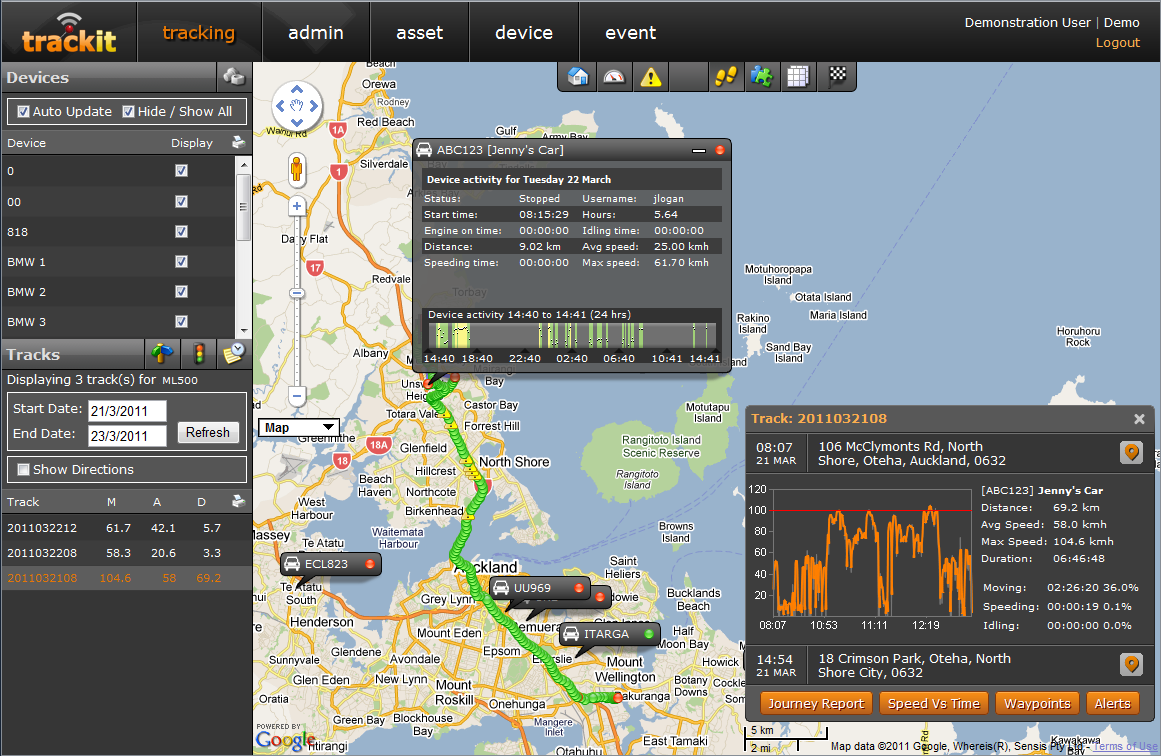Uncheck display for device 00
The width and height of the screenshot is (1161, 756).
pyautogui.click(x=181, y=201)
